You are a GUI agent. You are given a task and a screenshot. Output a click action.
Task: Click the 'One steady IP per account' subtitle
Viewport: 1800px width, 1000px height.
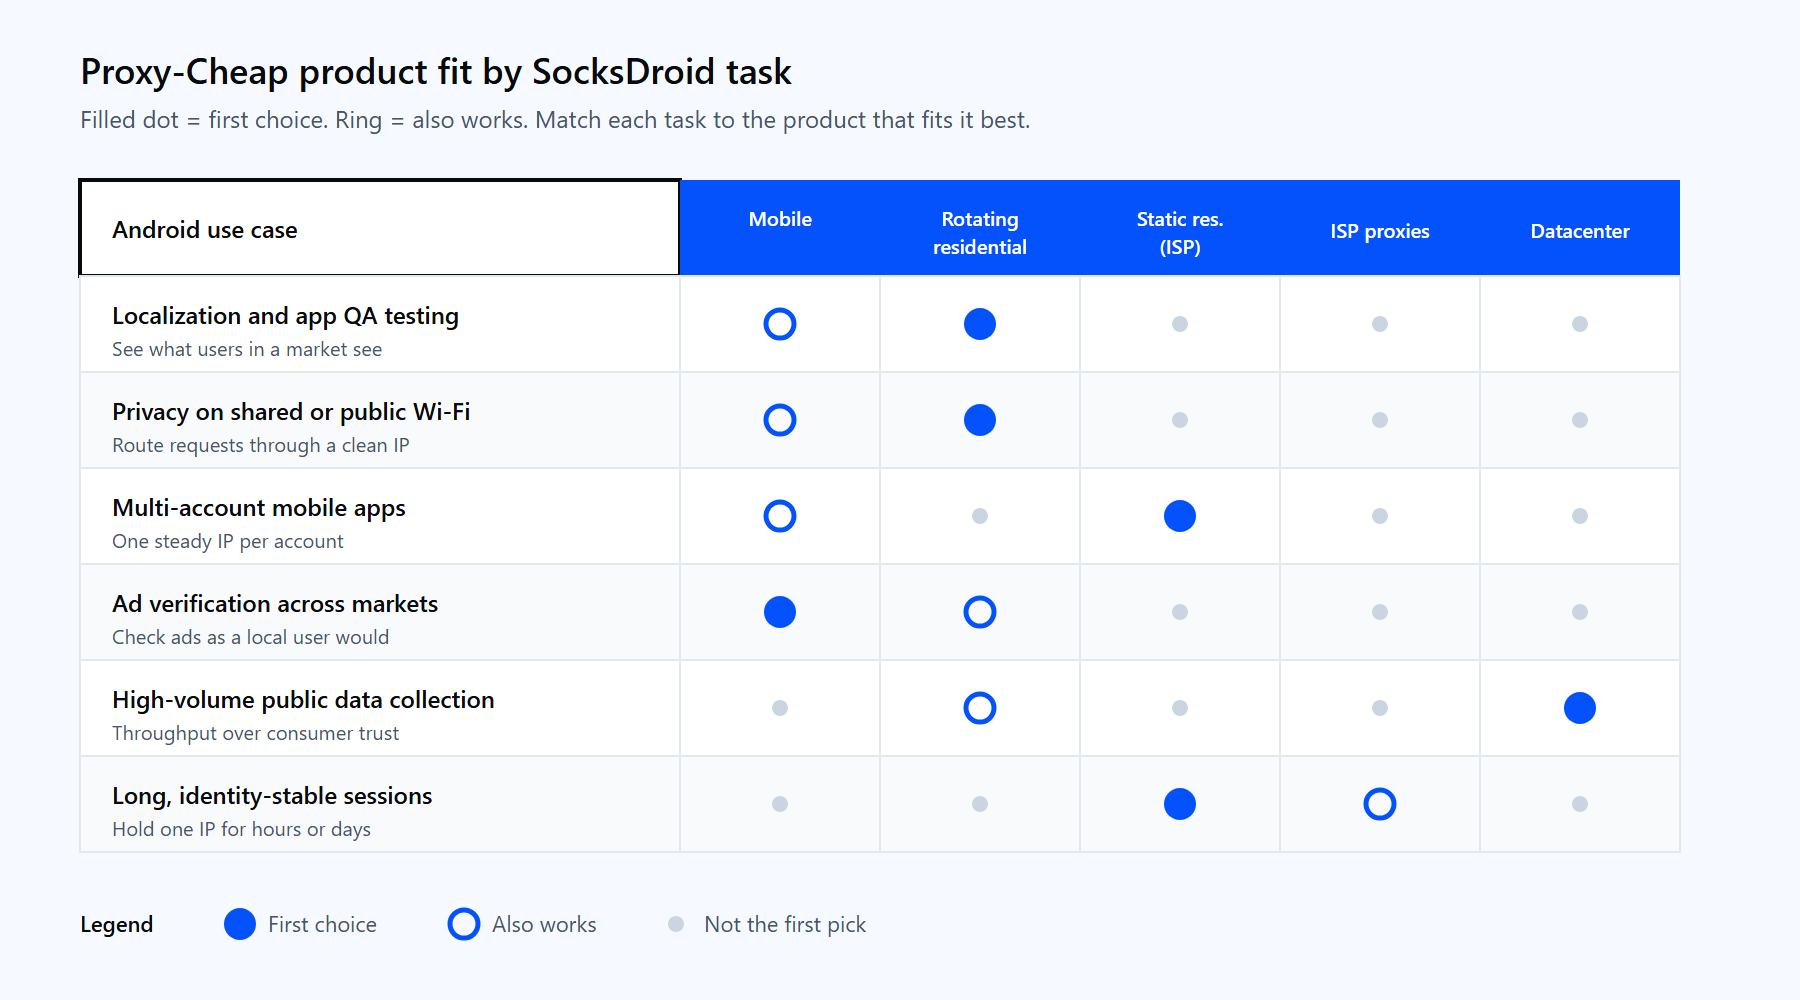point(228,541)
